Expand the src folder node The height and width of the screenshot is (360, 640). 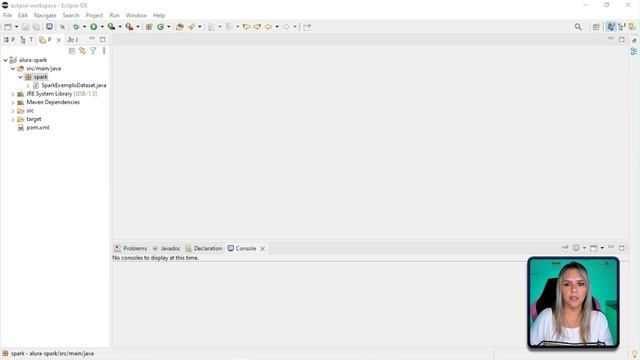click(13, 111)
